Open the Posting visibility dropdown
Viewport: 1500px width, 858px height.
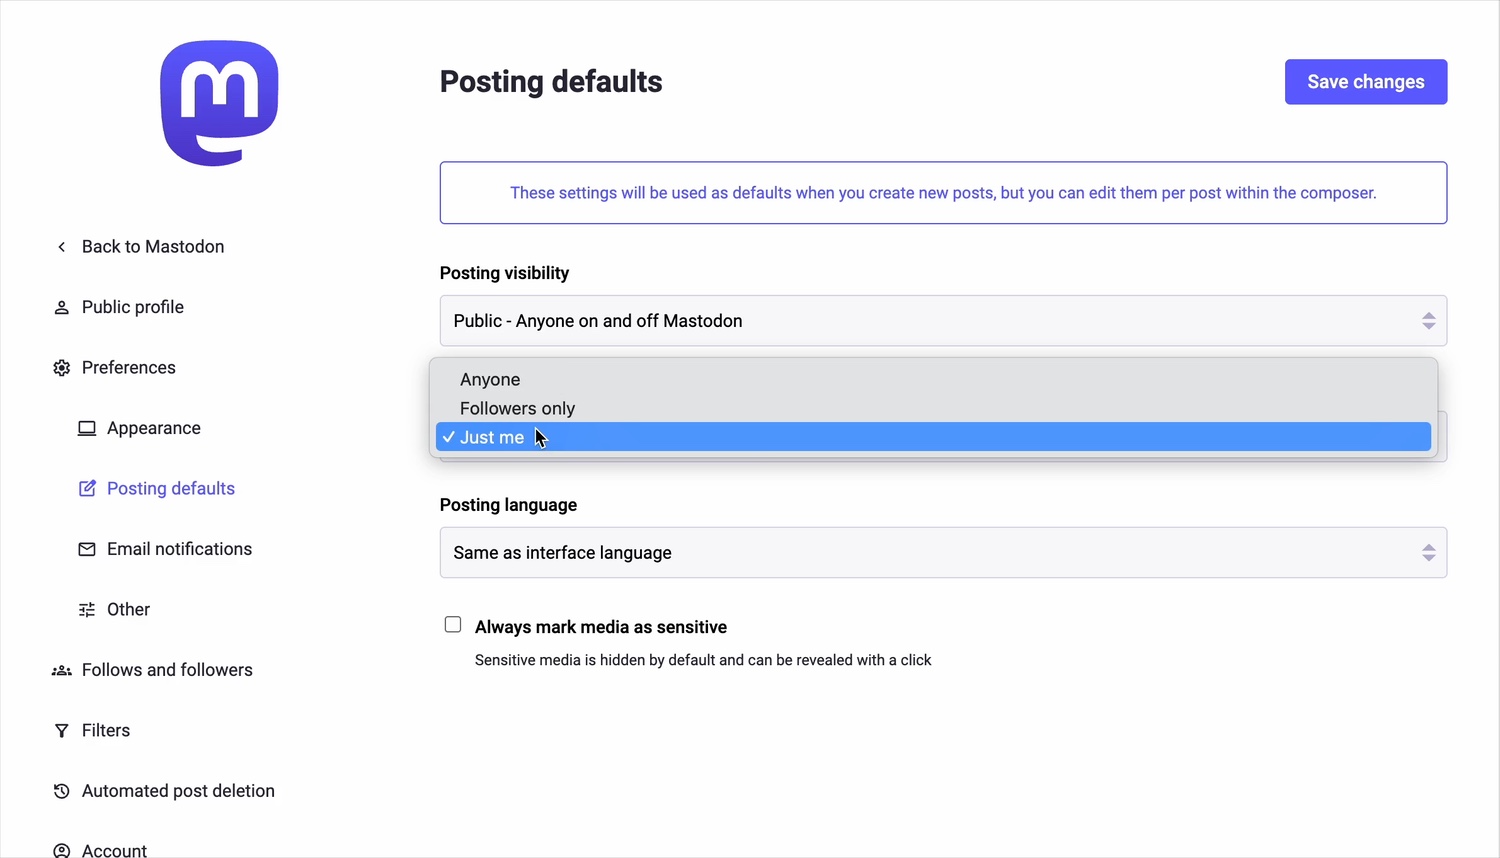click(x=942, y=321)
